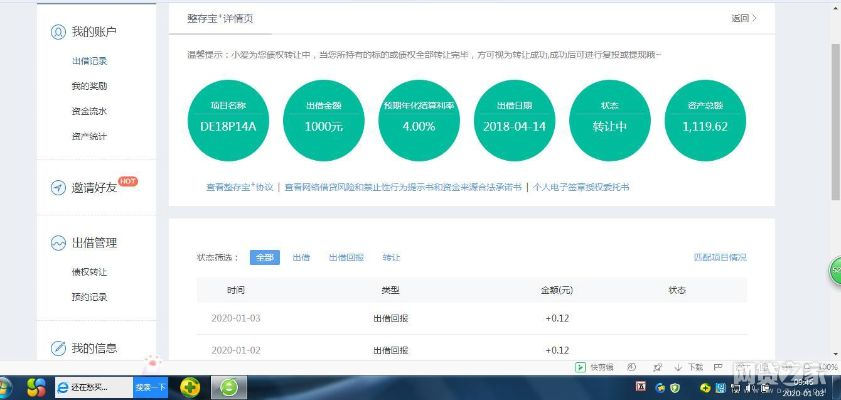Click the 我的信息 person icon
The image size is (841, 400).
(x=58, y=348)
